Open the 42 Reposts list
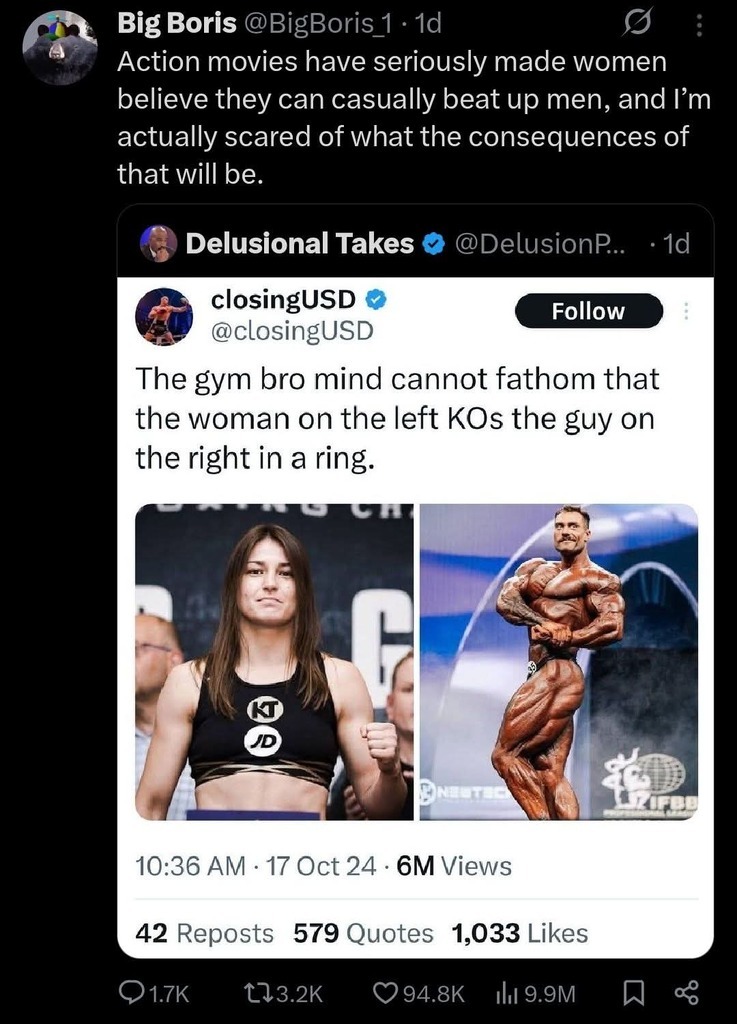 pyautogui.click(x=204, y=933)
